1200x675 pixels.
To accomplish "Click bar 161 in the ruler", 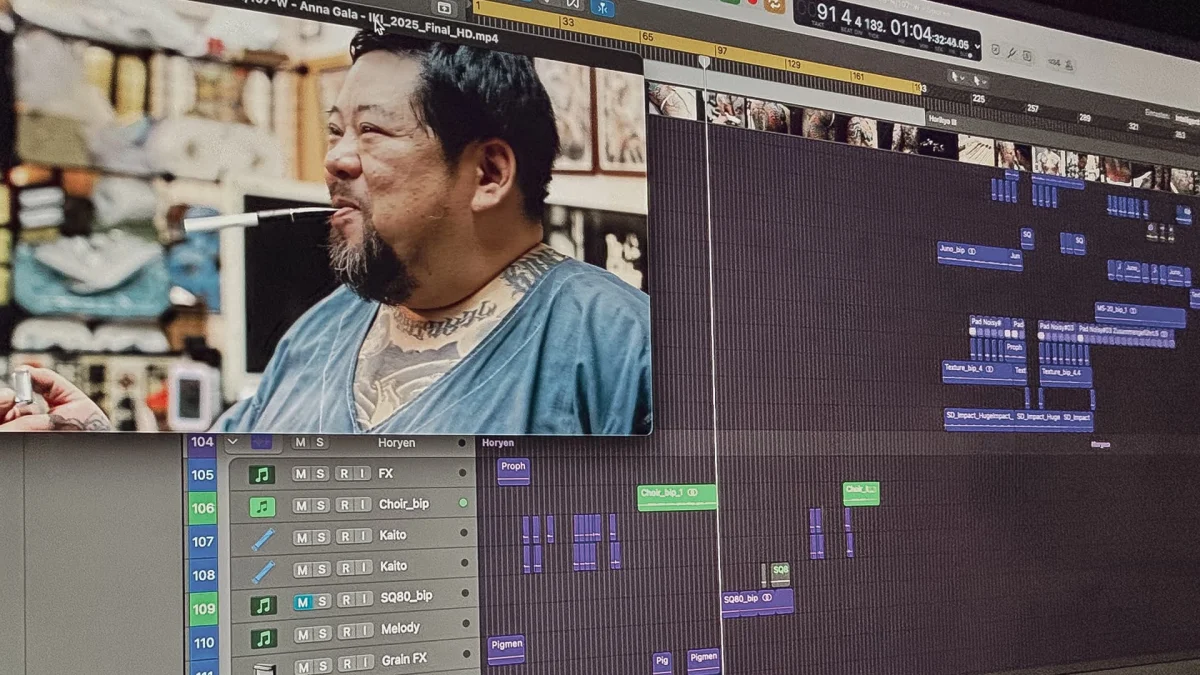I will point(857,76).
